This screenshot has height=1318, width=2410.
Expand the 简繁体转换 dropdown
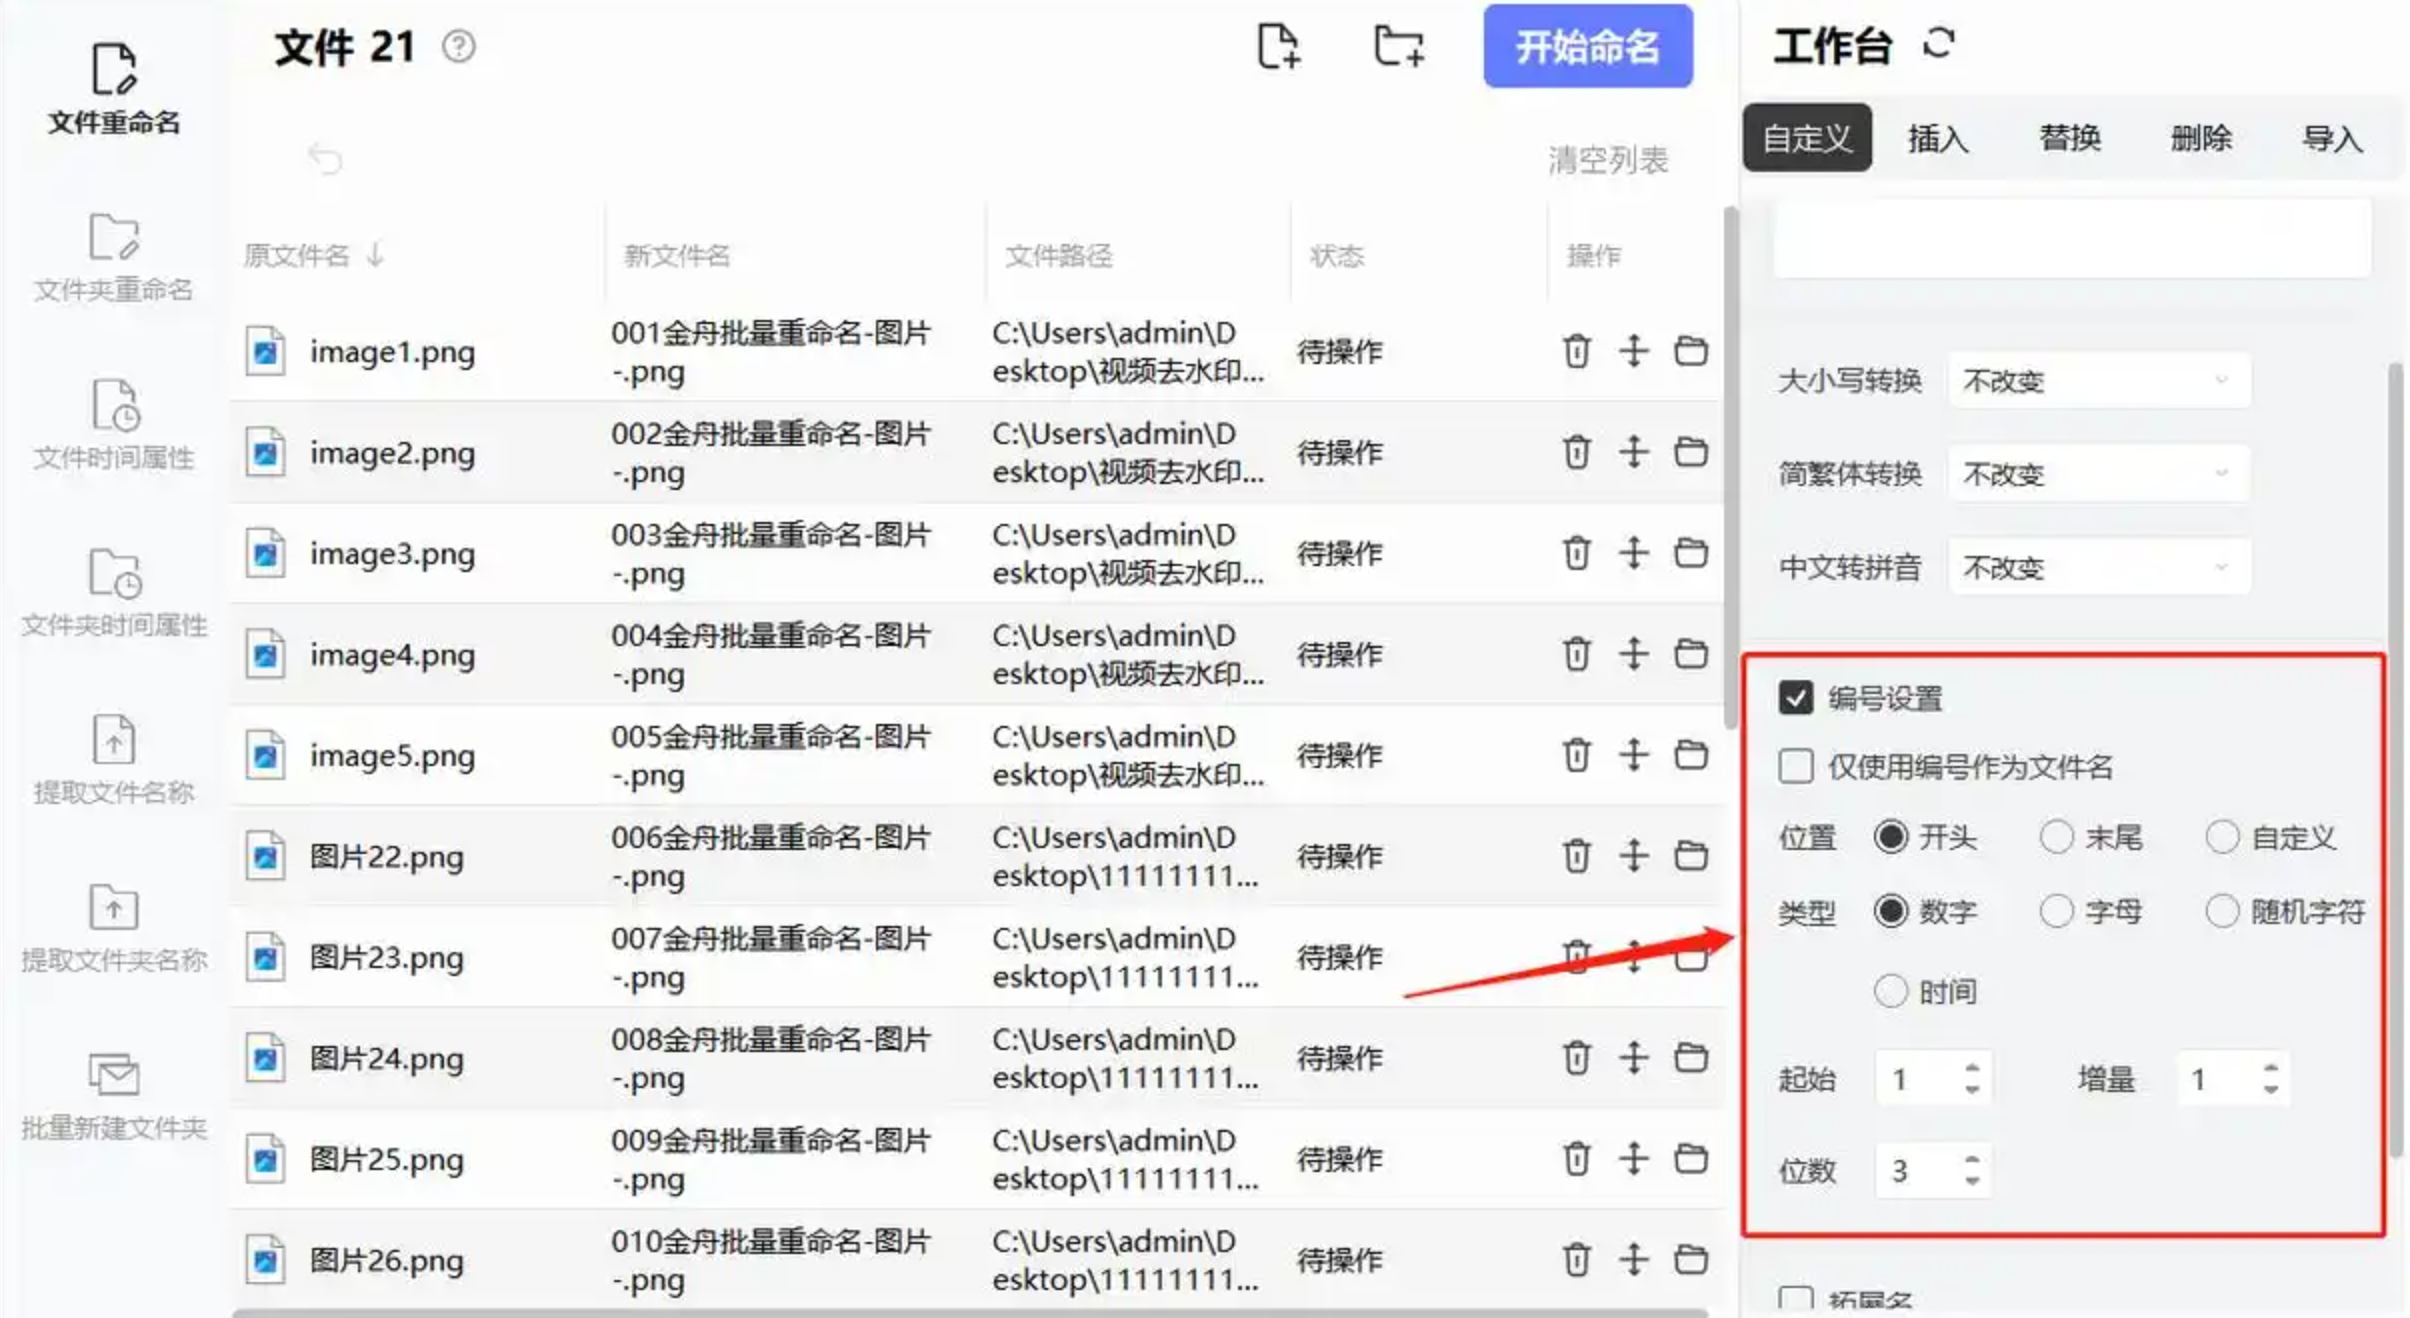(x=2098, y=474)
